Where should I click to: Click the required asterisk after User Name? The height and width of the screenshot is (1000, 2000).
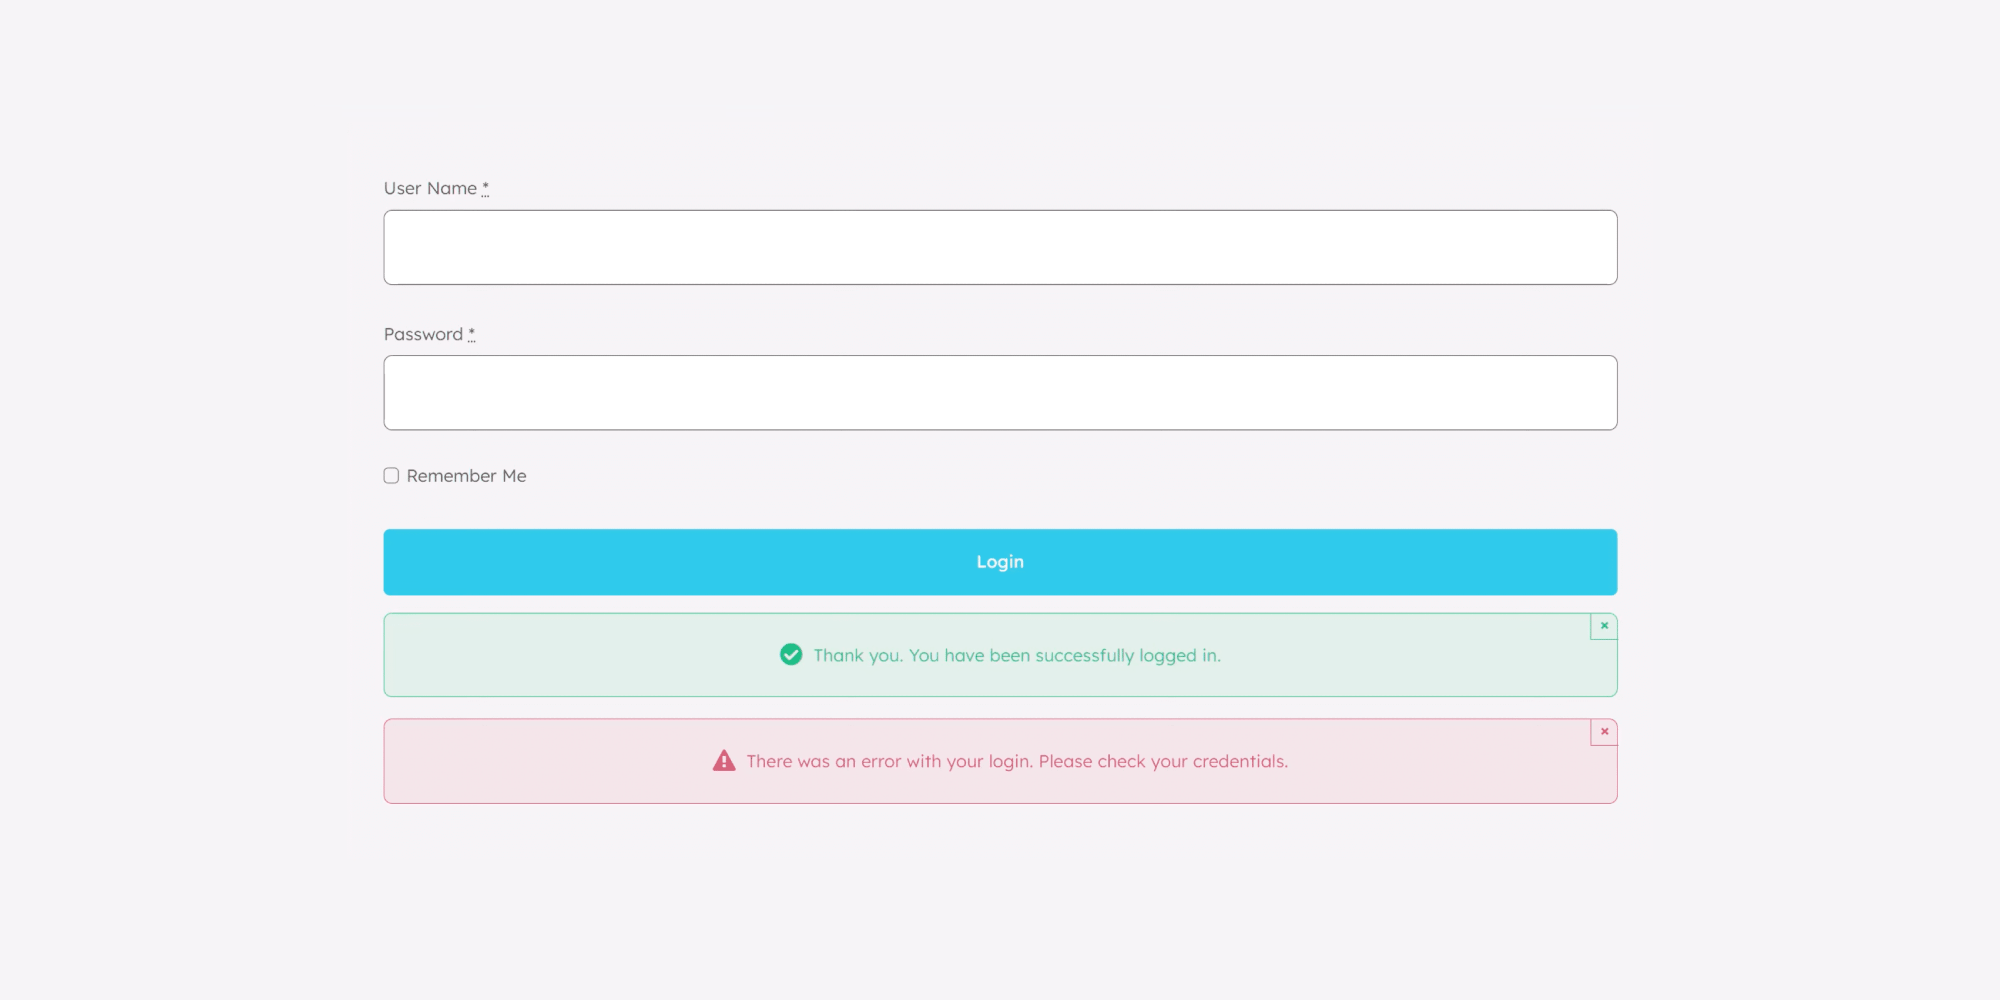(485, 188)
